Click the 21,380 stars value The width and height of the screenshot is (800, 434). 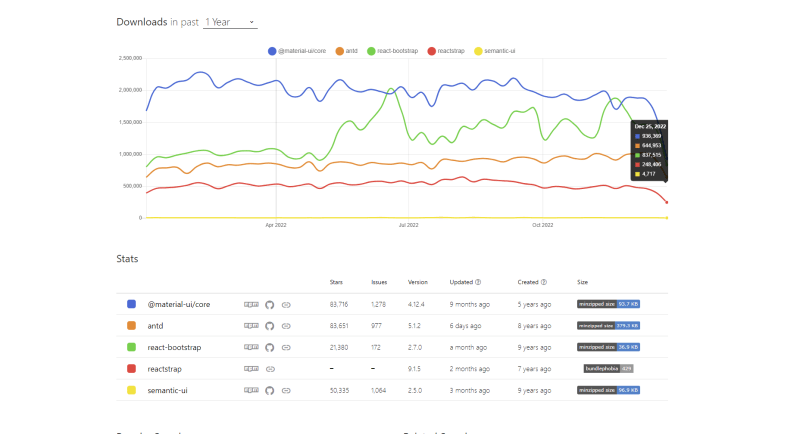[x=339, y=347]
